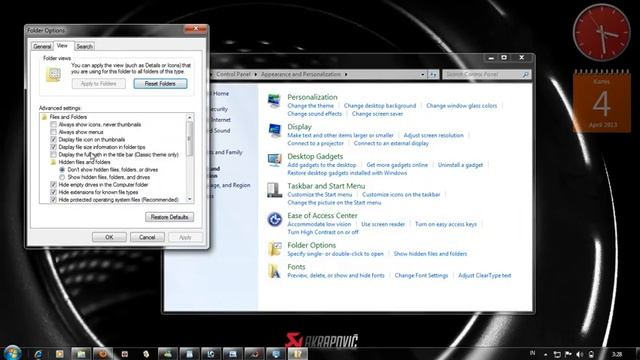Viewport: 640px width, 360px height.
Task: Click Control Panel in the breadcrumb
Action: point(233,74)
